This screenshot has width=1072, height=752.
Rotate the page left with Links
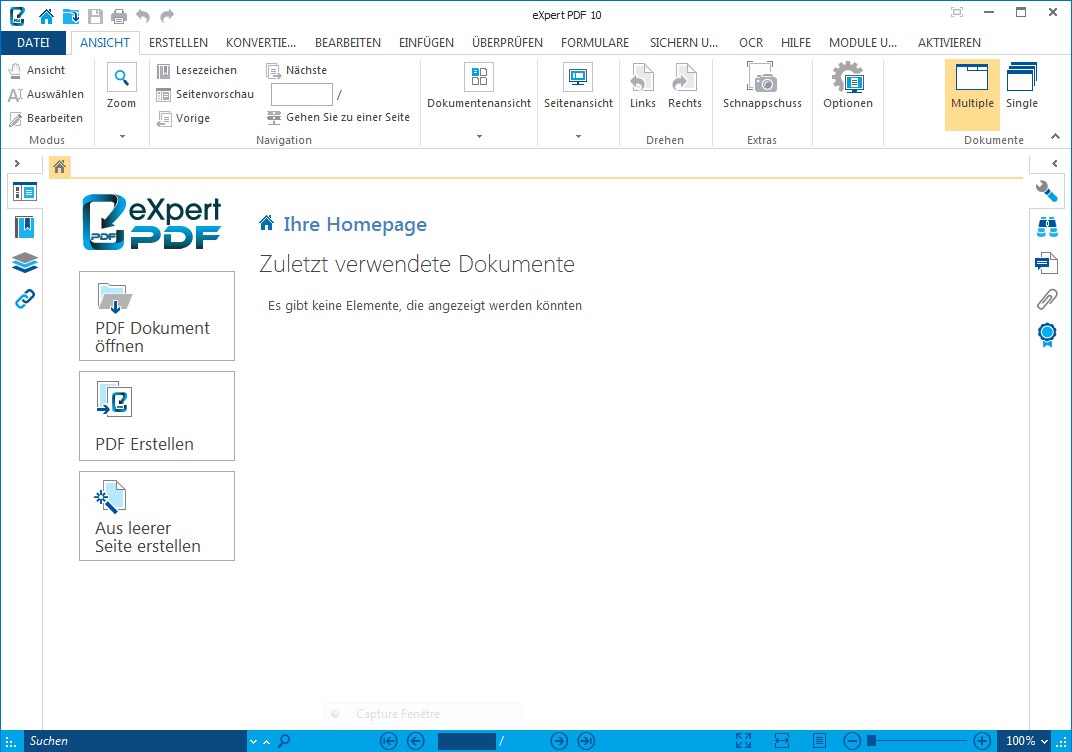coord(642,85)
